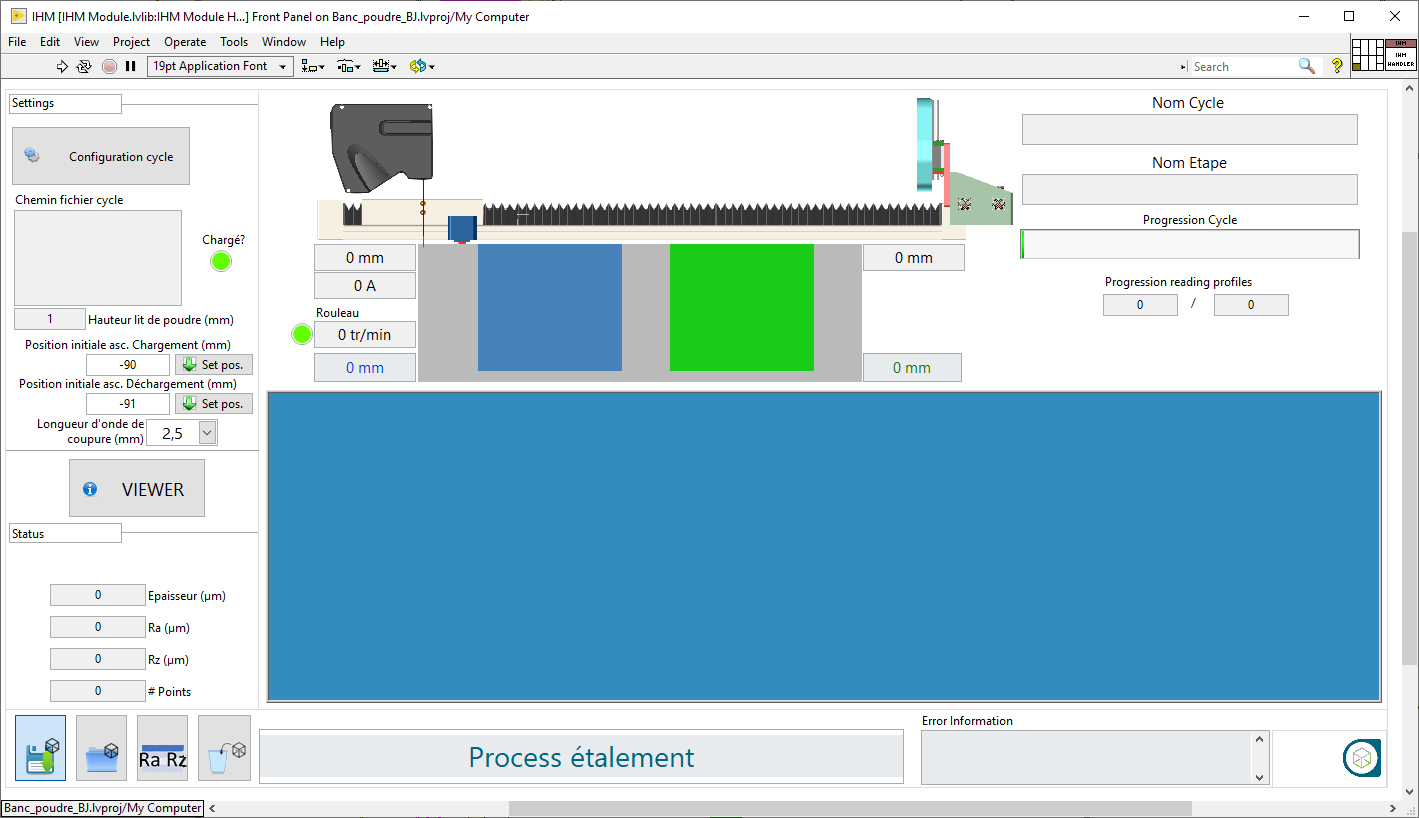Pause execution with the Pause button
This screenshot has width=1419, height=818.
point(130,66)
